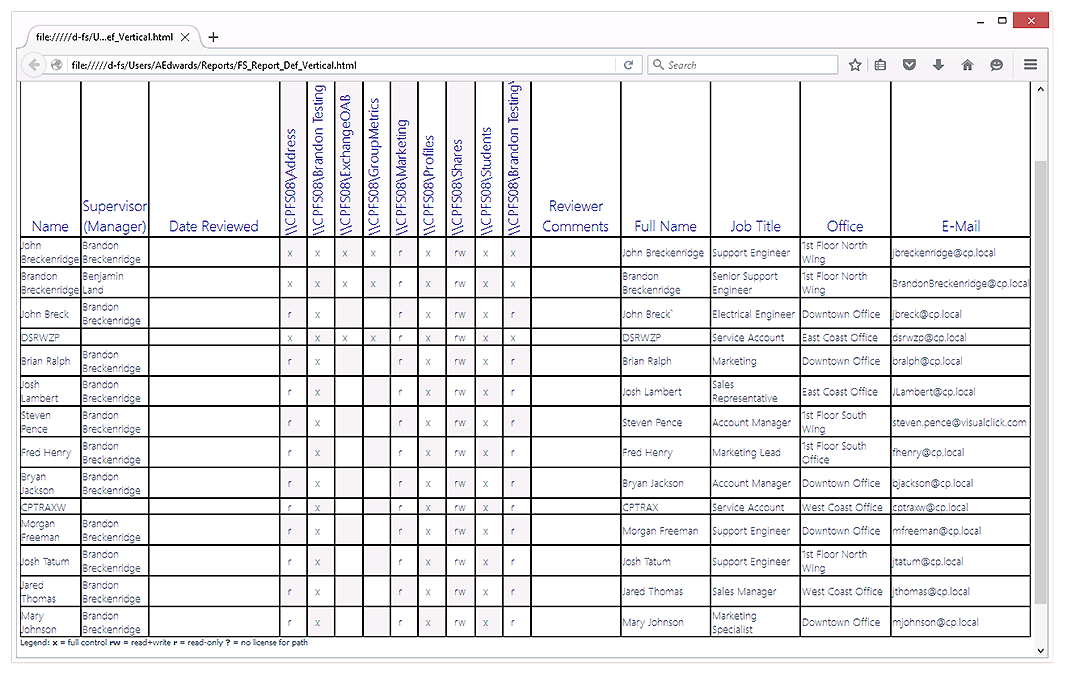Click the Reviewer Comments column header
The height and width of the screenshot is (676, 1067).
pos(575,216)
